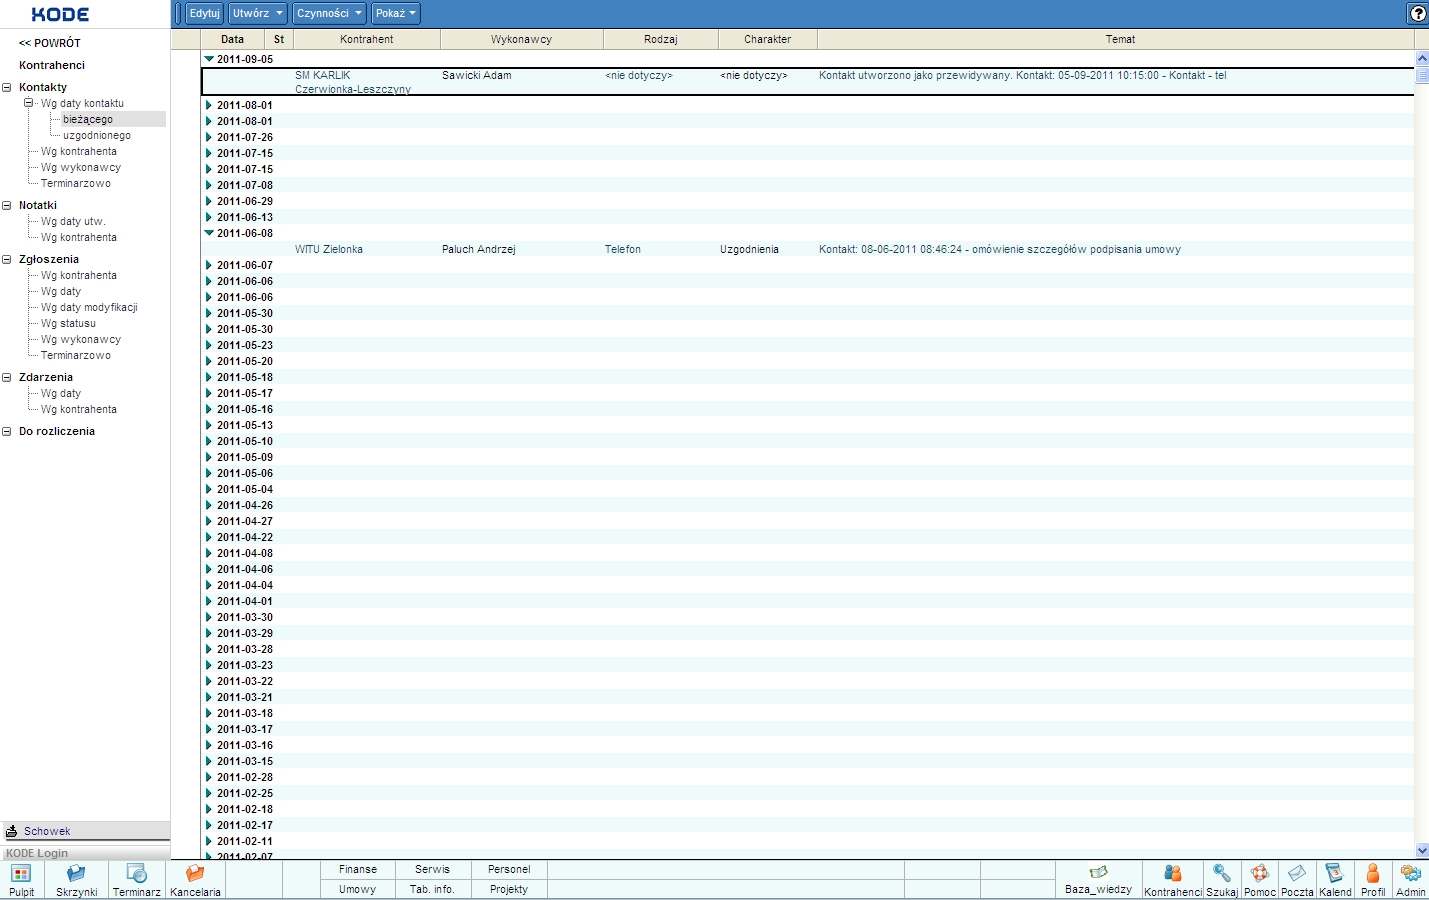Select Wg daty utw. under Notatki

tap(73, 221)
